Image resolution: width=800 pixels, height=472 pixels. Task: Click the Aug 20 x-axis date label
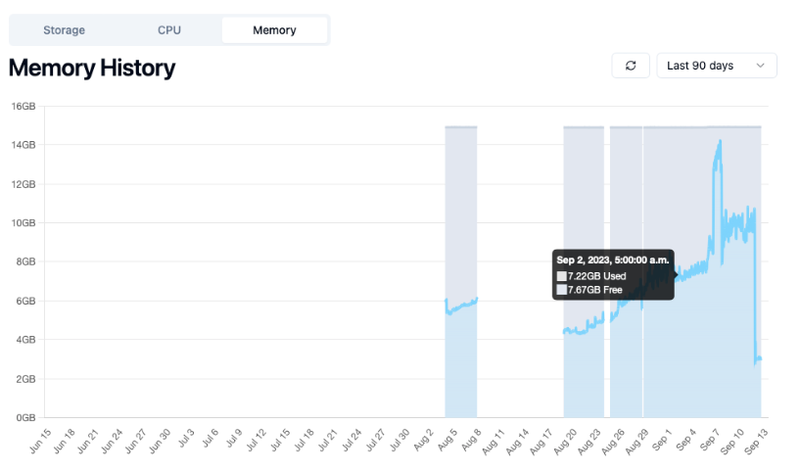pyautogui.click(x=565, y=440)
